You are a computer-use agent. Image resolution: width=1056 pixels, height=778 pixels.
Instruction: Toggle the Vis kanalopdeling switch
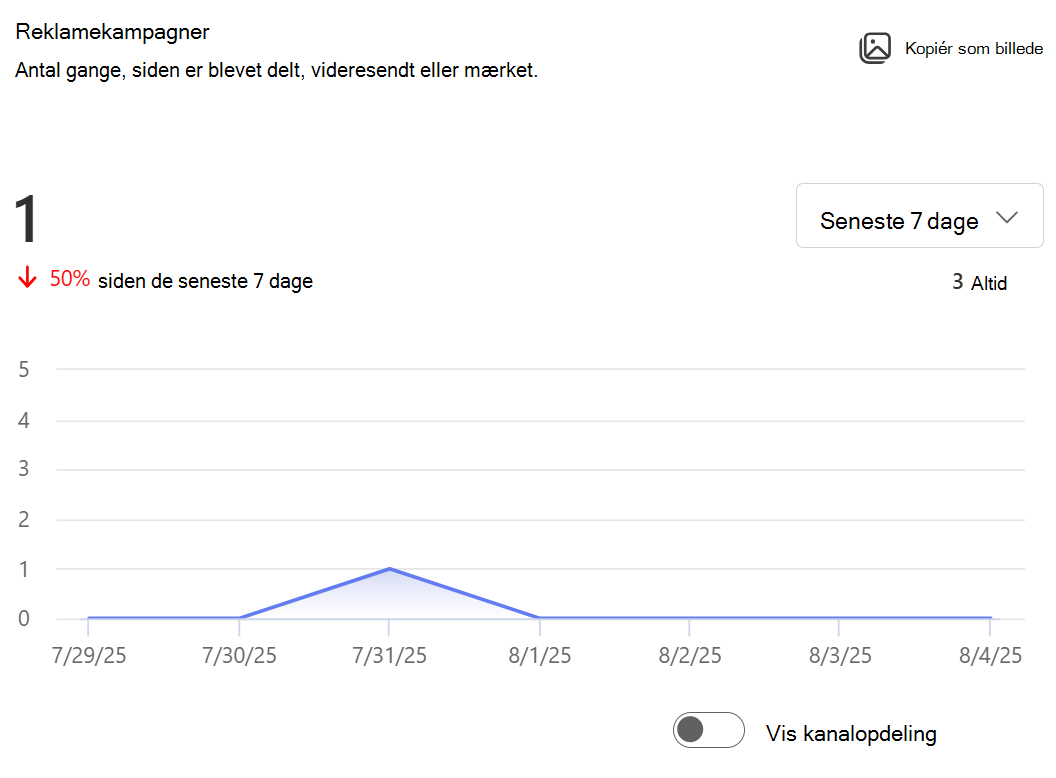[x=708, y=730]
